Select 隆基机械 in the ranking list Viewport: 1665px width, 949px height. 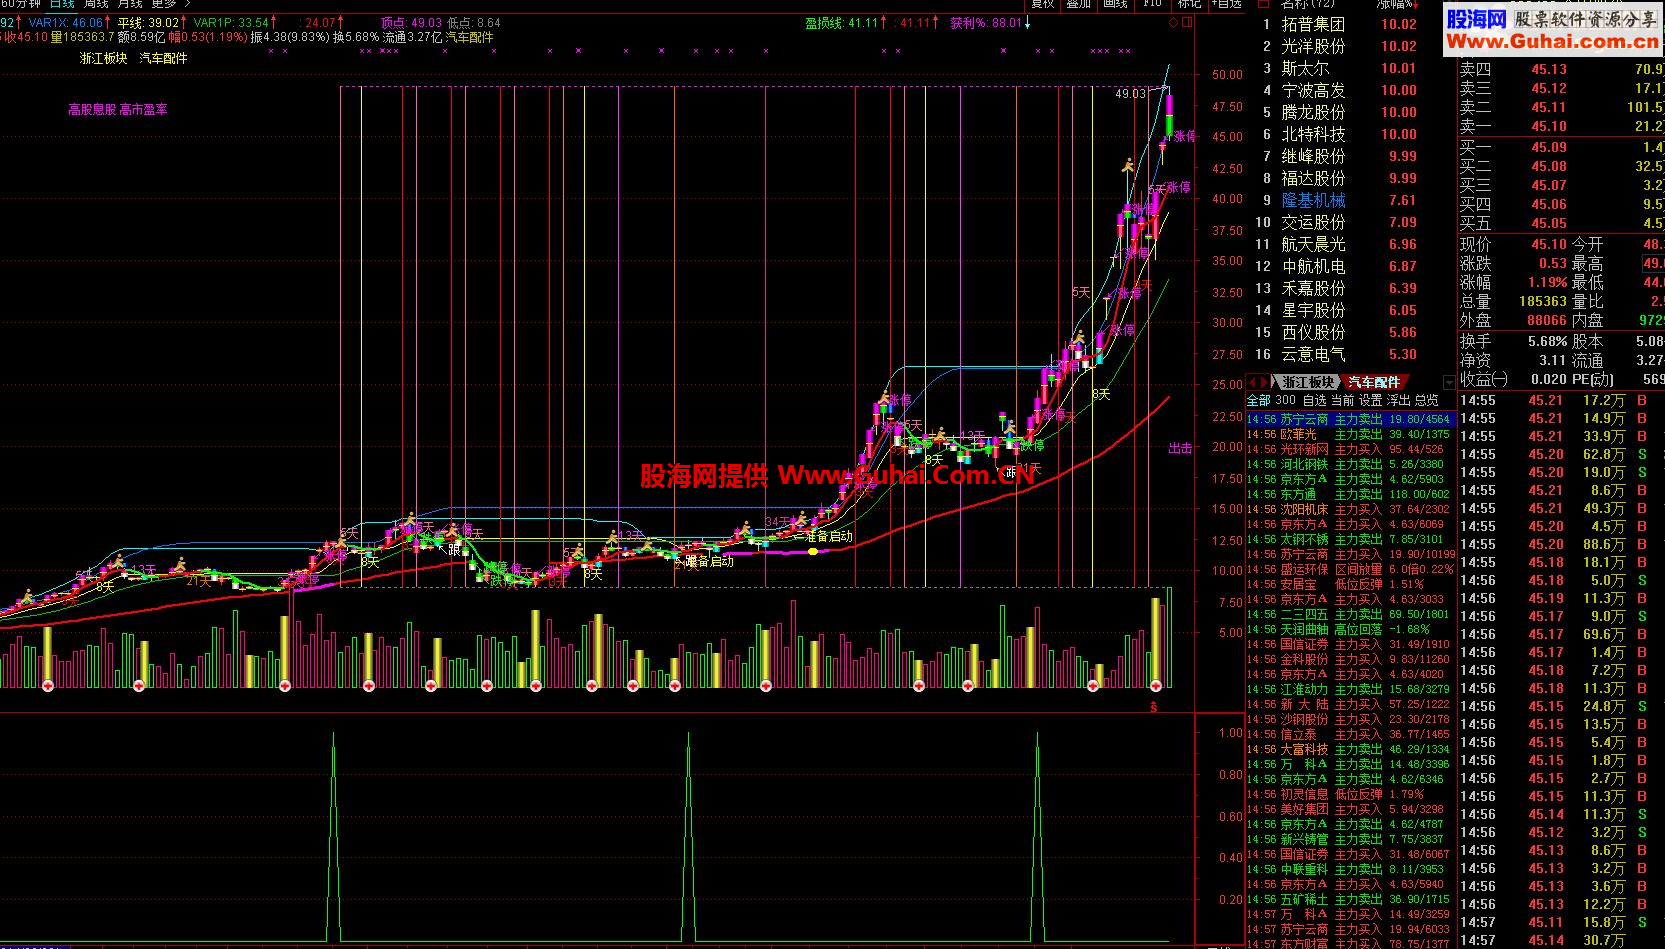coord(1313,200)
